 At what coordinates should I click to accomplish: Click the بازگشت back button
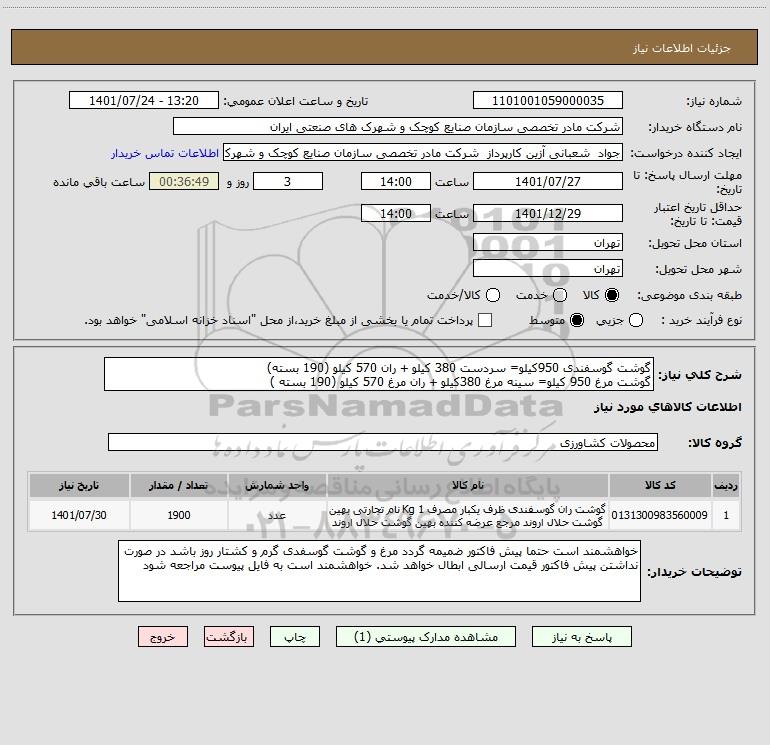pos(229,637)
